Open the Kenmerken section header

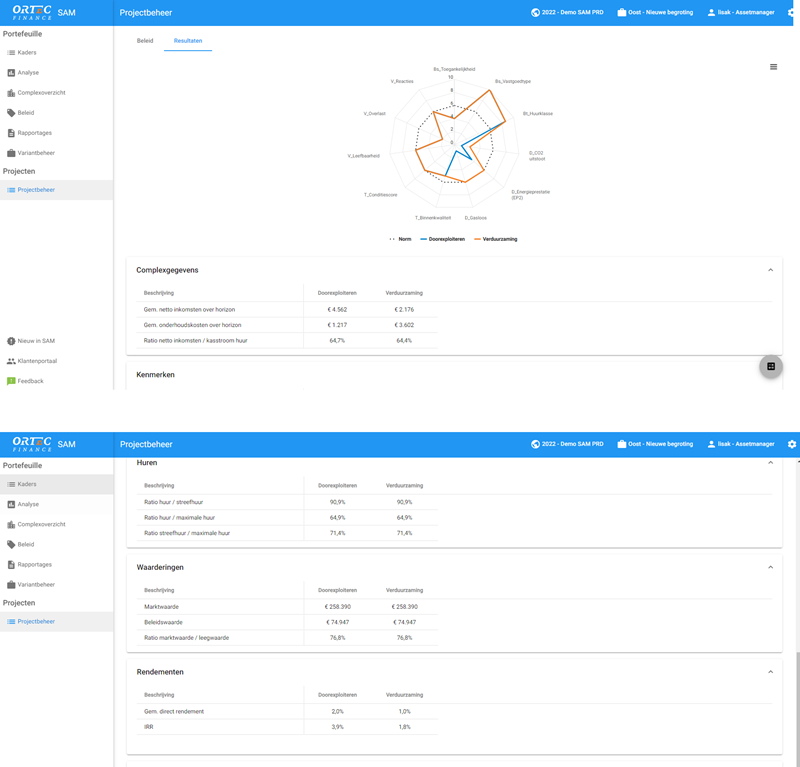(x=155, y=375)
